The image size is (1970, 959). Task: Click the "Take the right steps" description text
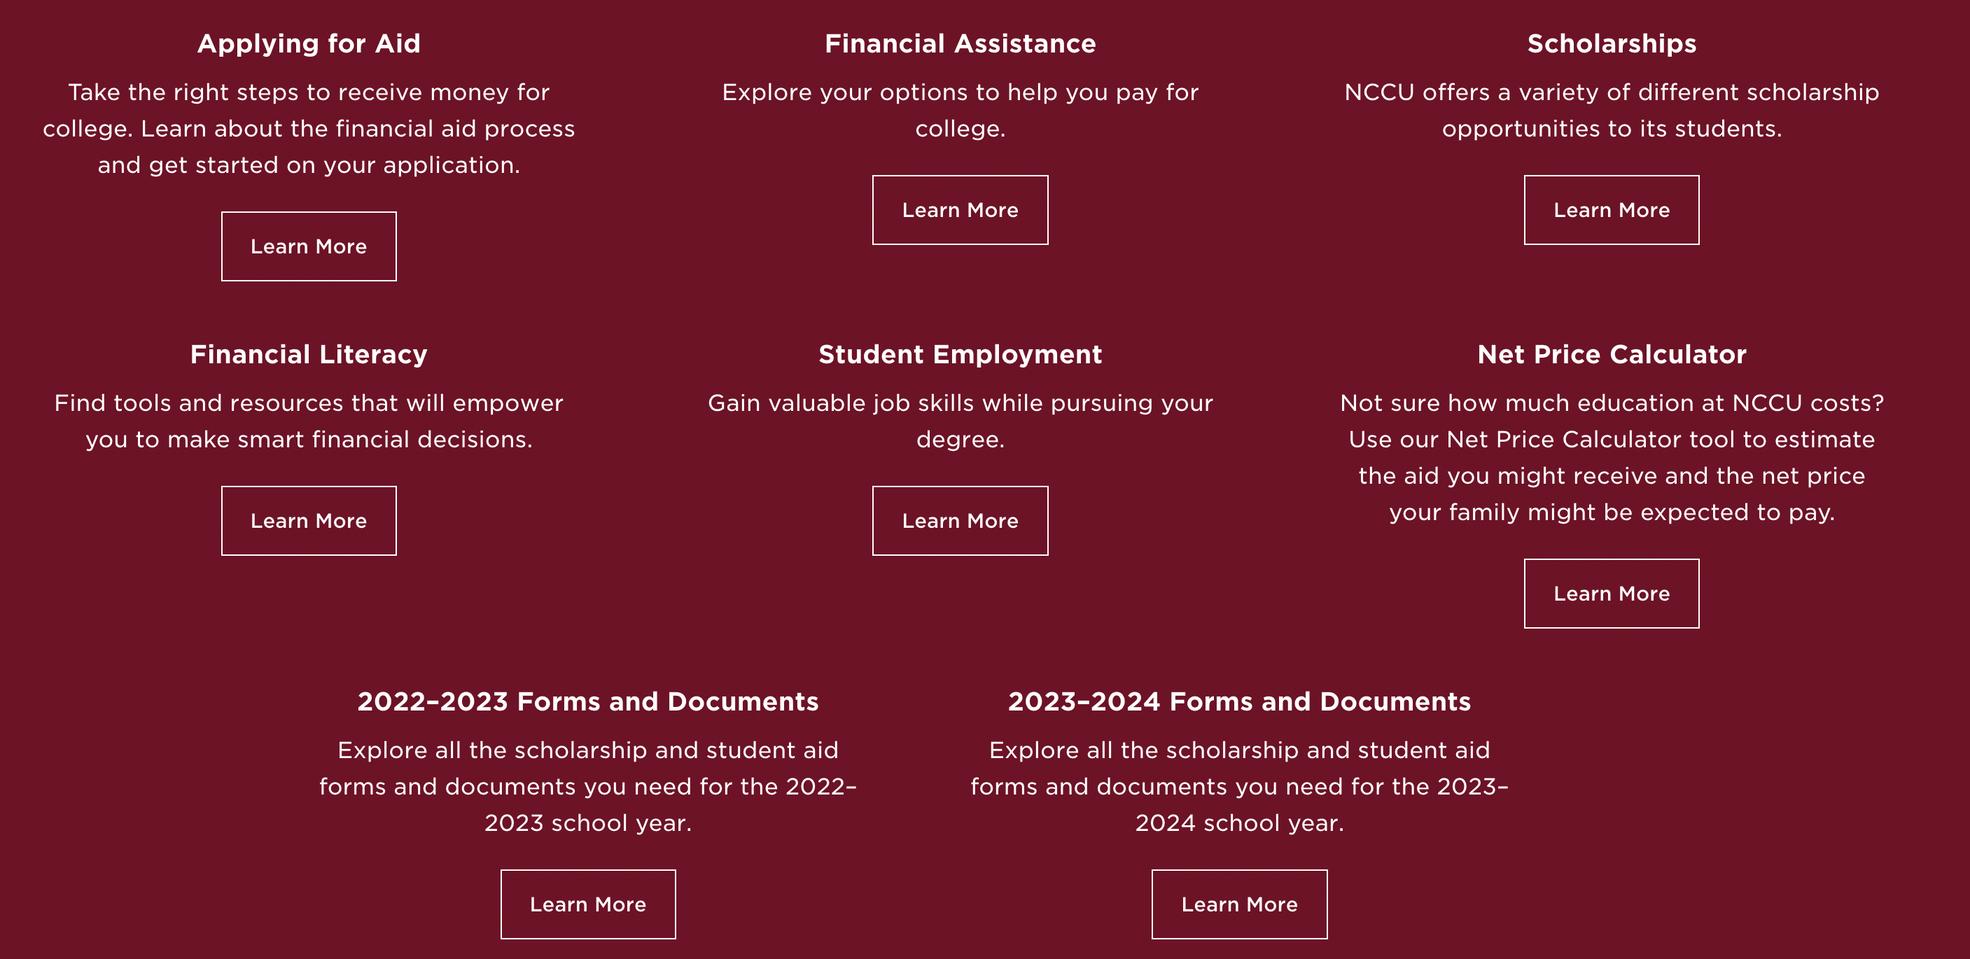click(x=308, y=129)
